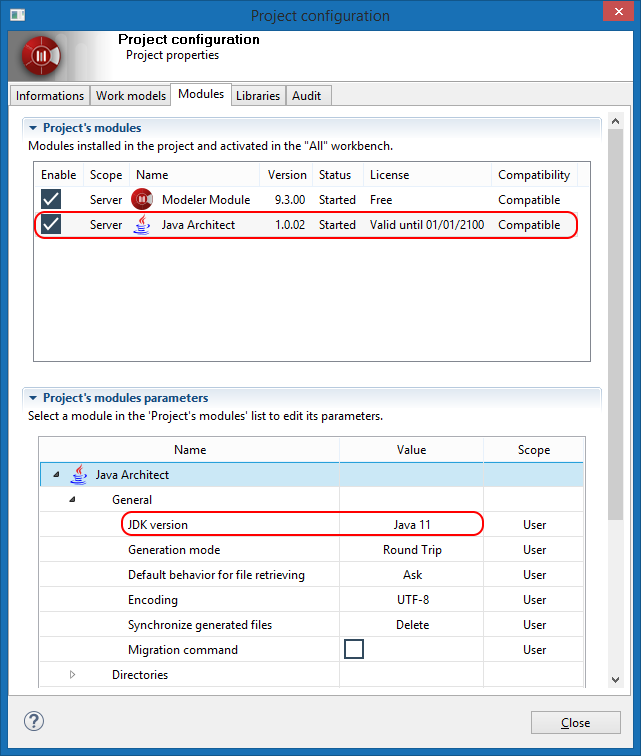Collapse the General parameters group
This screenshot has height=756, width=641.
tap(72, 500)
